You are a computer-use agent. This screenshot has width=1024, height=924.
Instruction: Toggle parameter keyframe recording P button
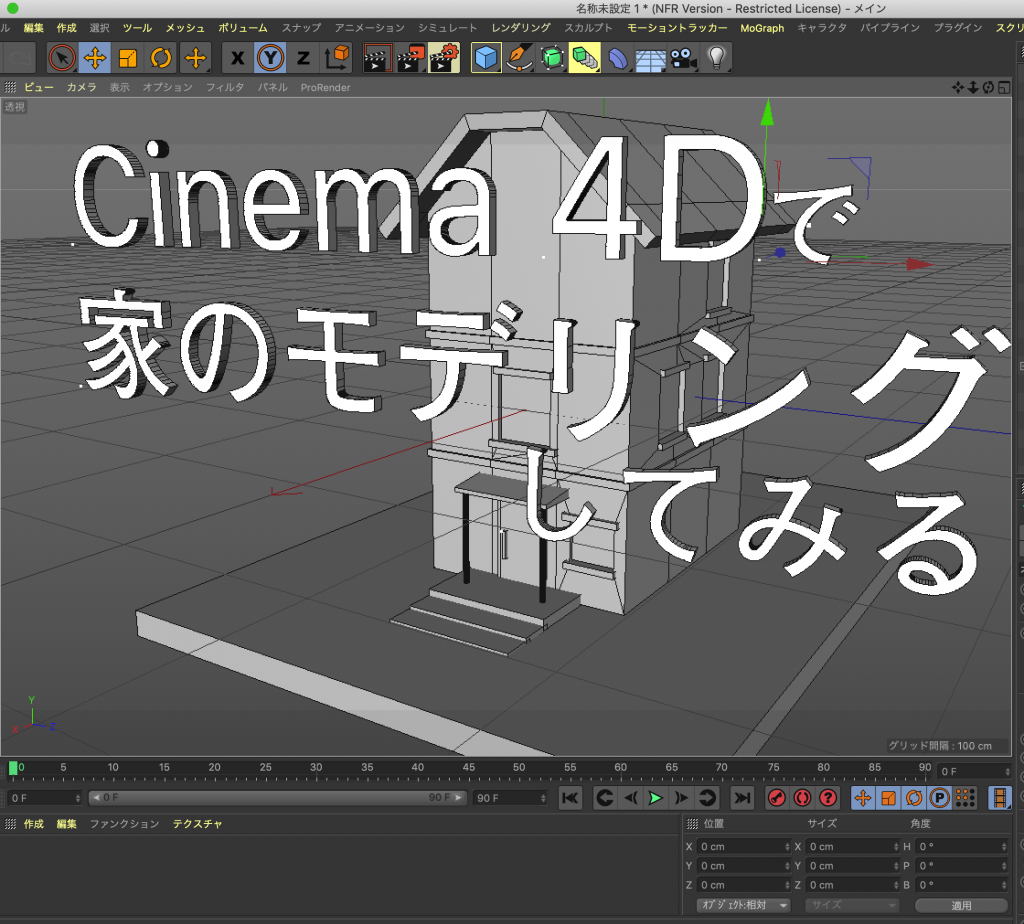click(x=939, y=798)
